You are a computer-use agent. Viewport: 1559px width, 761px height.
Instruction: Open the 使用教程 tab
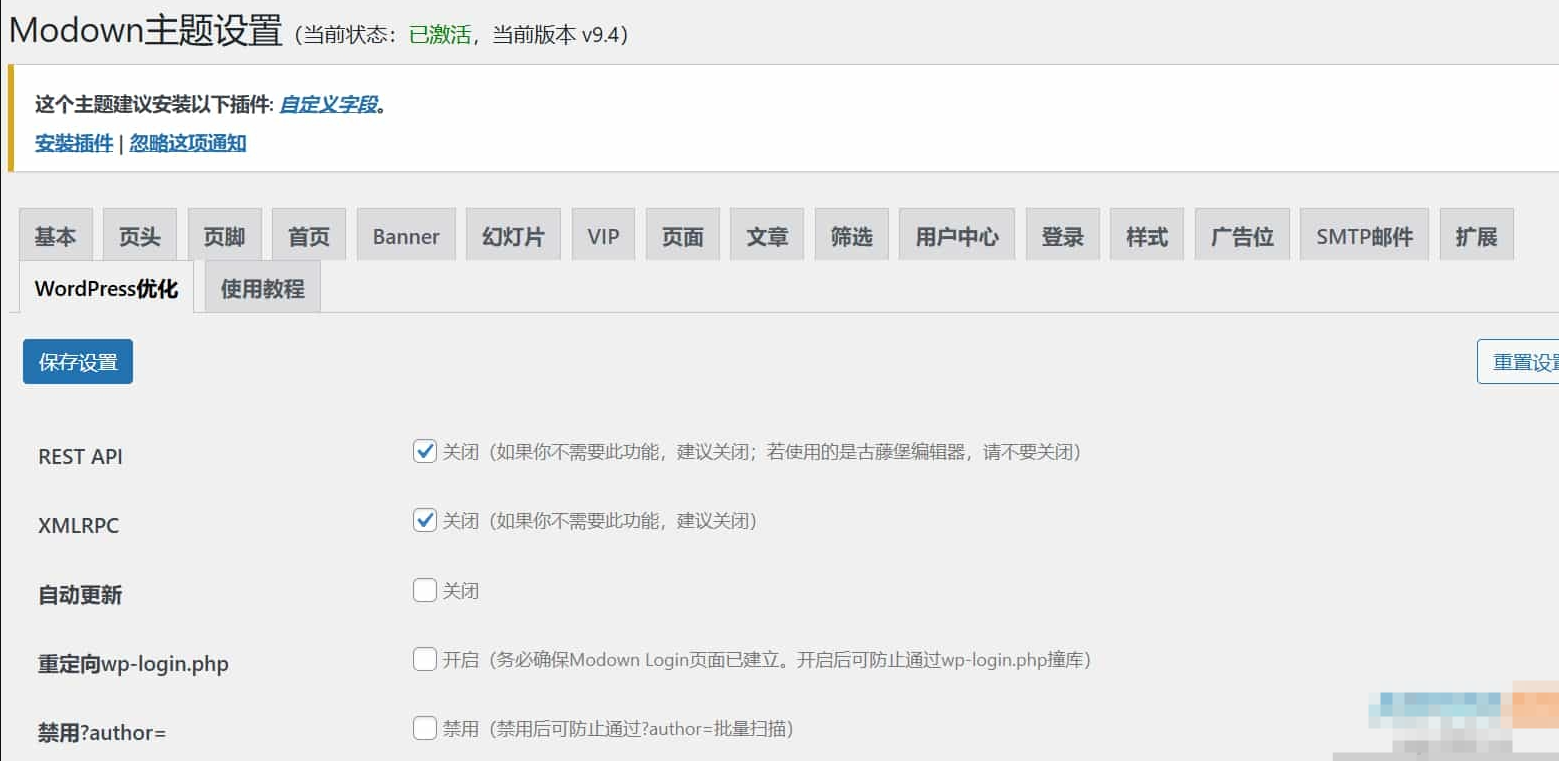(x=263, y=287)
